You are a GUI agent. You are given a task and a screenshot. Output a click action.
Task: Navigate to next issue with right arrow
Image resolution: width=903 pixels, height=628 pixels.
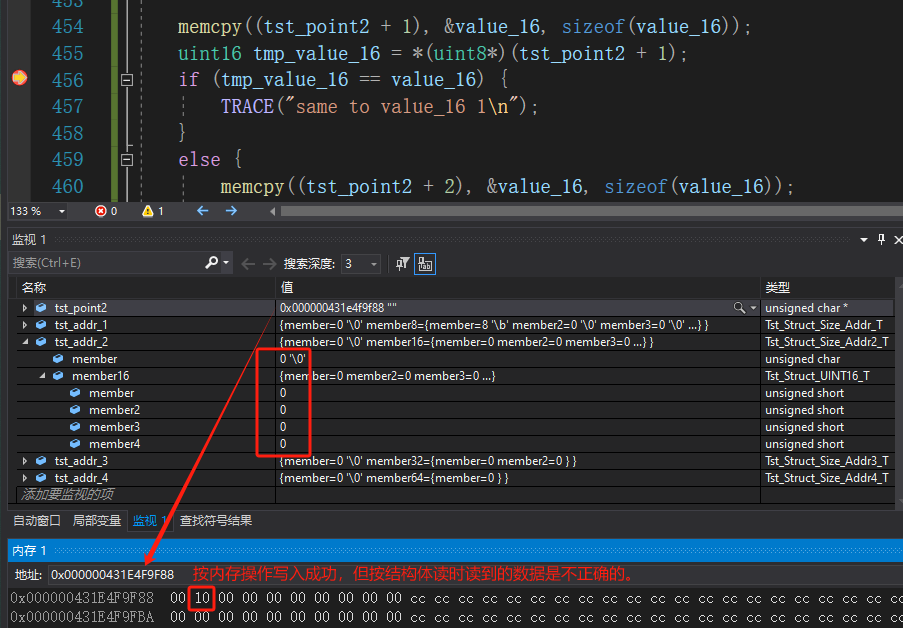click(x=232, y=211)
